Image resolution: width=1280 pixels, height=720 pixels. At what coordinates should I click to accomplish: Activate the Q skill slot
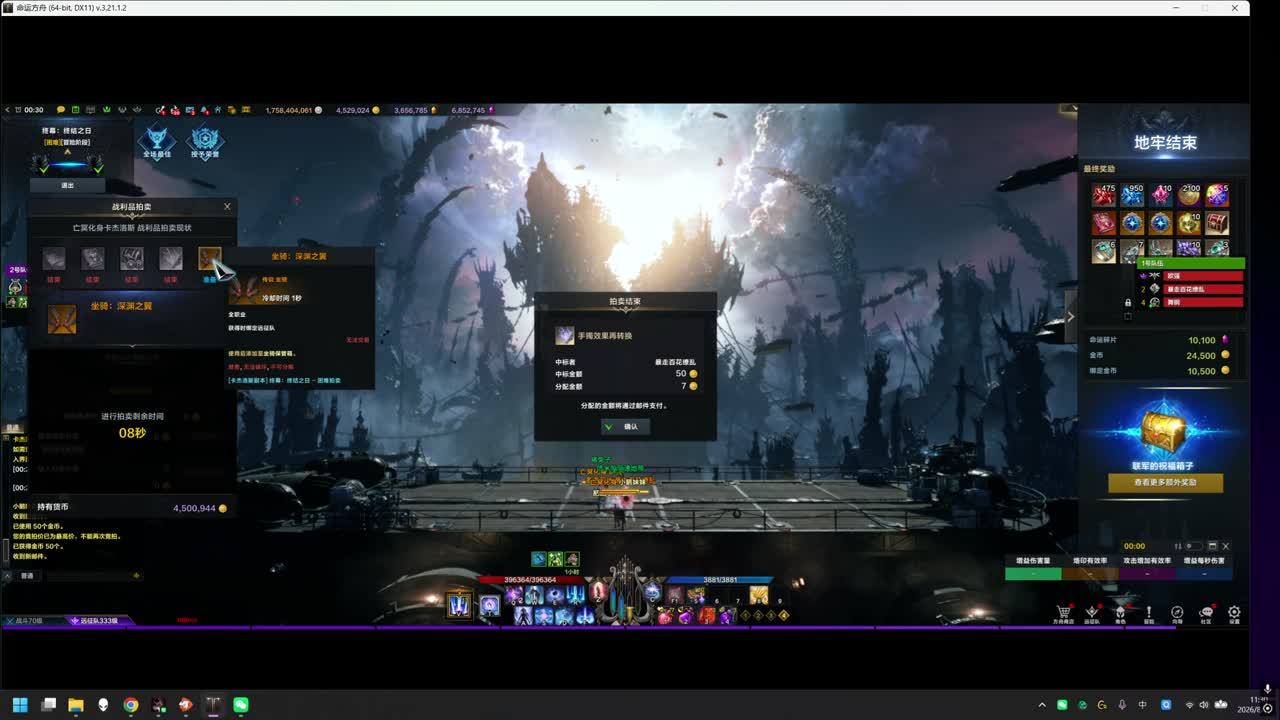[x=514, y=596]
